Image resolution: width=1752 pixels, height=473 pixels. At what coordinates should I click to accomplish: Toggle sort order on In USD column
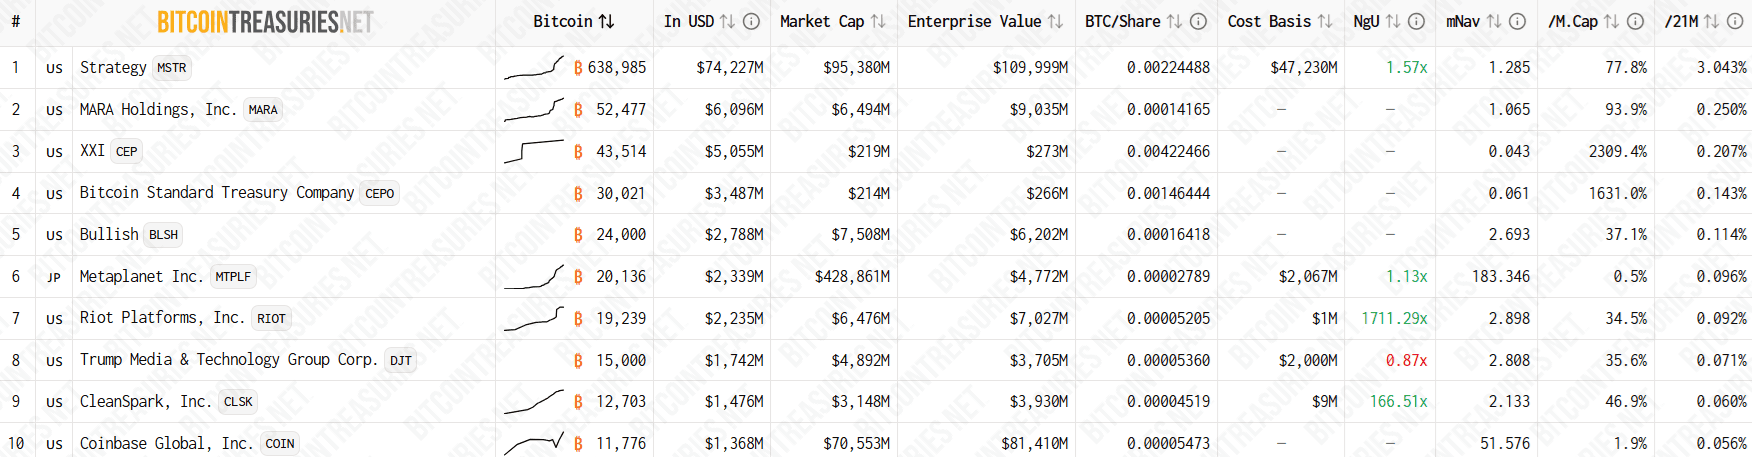pyautogui.click(x=727, y=21)
